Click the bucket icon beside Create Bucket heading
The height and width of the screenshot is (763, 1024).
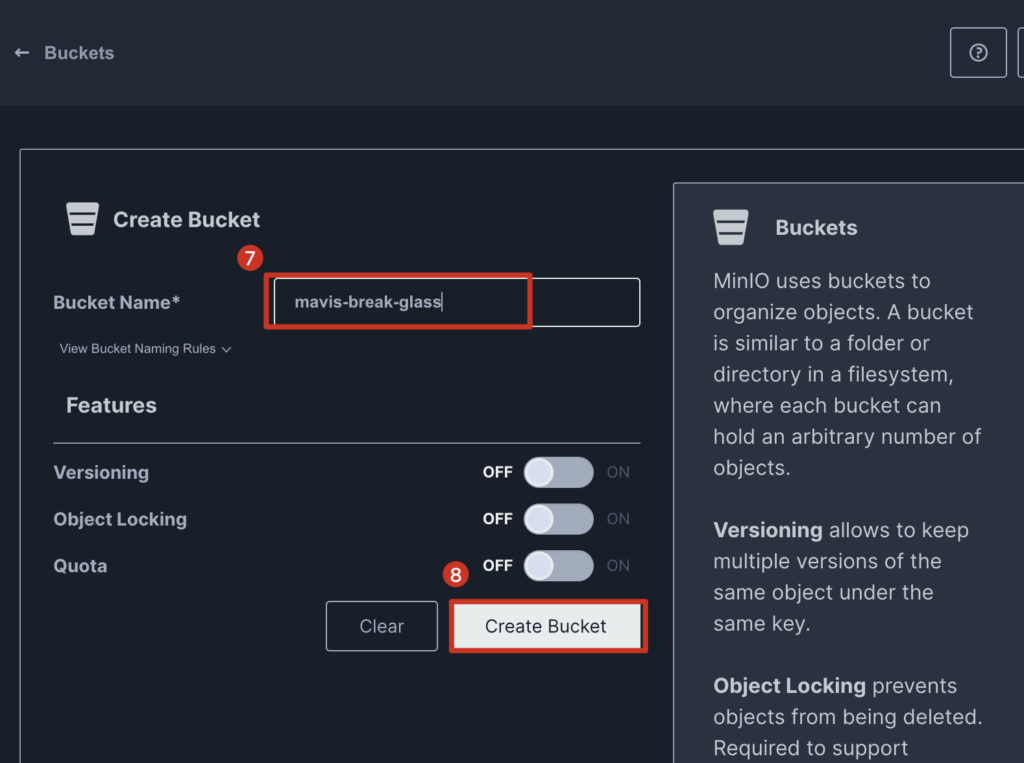(82, 219)
